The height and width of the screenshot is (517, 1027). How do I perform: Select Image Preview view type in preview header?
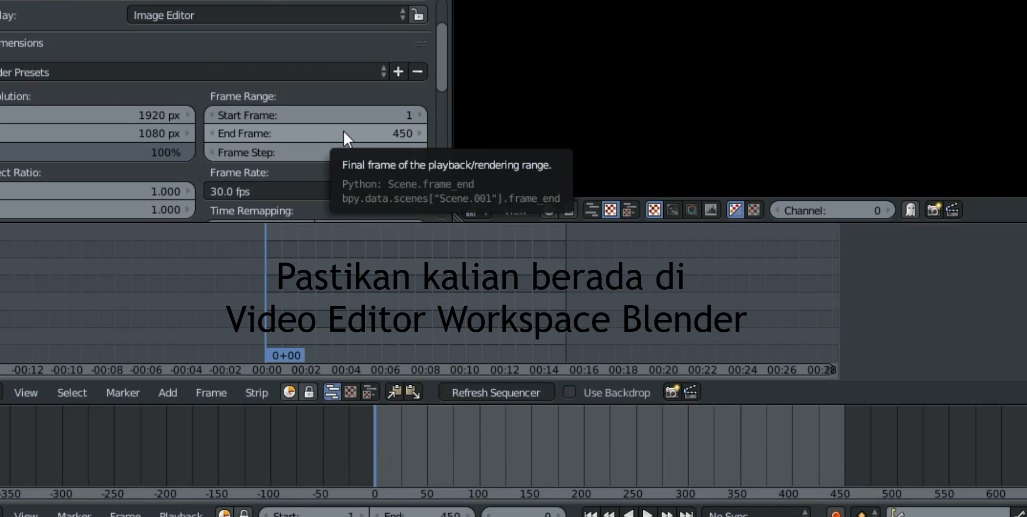tap(610, 210)
